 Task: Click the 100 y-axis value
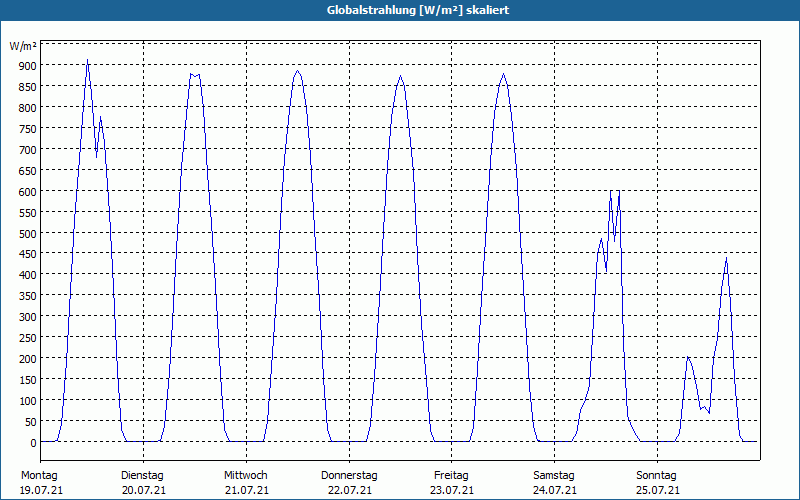28,401
